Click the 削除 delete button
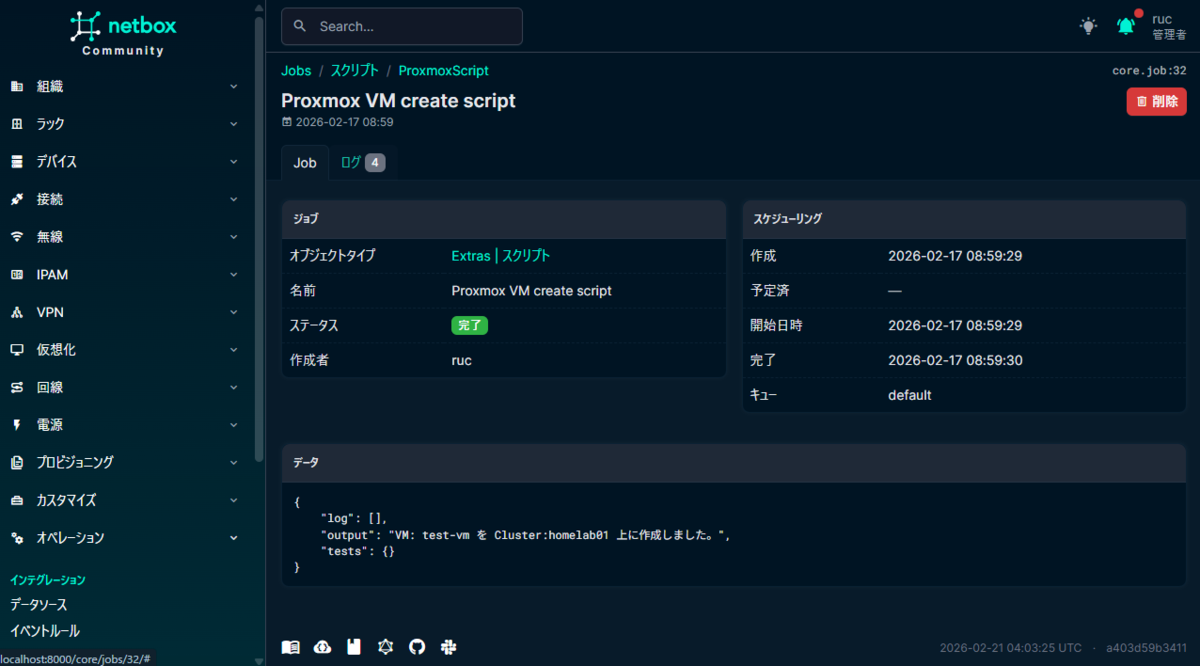This screenshot has height=666, width=1200. pyautogui.click(x=1157, y=101)
